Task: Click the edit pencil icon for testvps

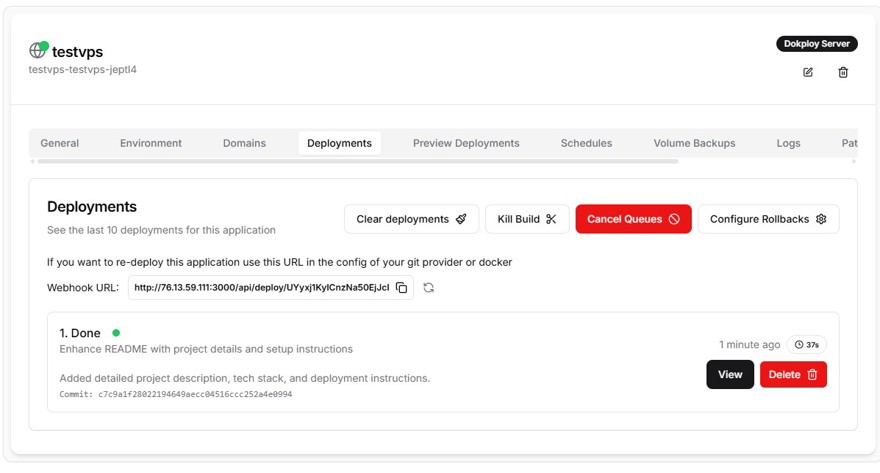Action: coord(808,72)
